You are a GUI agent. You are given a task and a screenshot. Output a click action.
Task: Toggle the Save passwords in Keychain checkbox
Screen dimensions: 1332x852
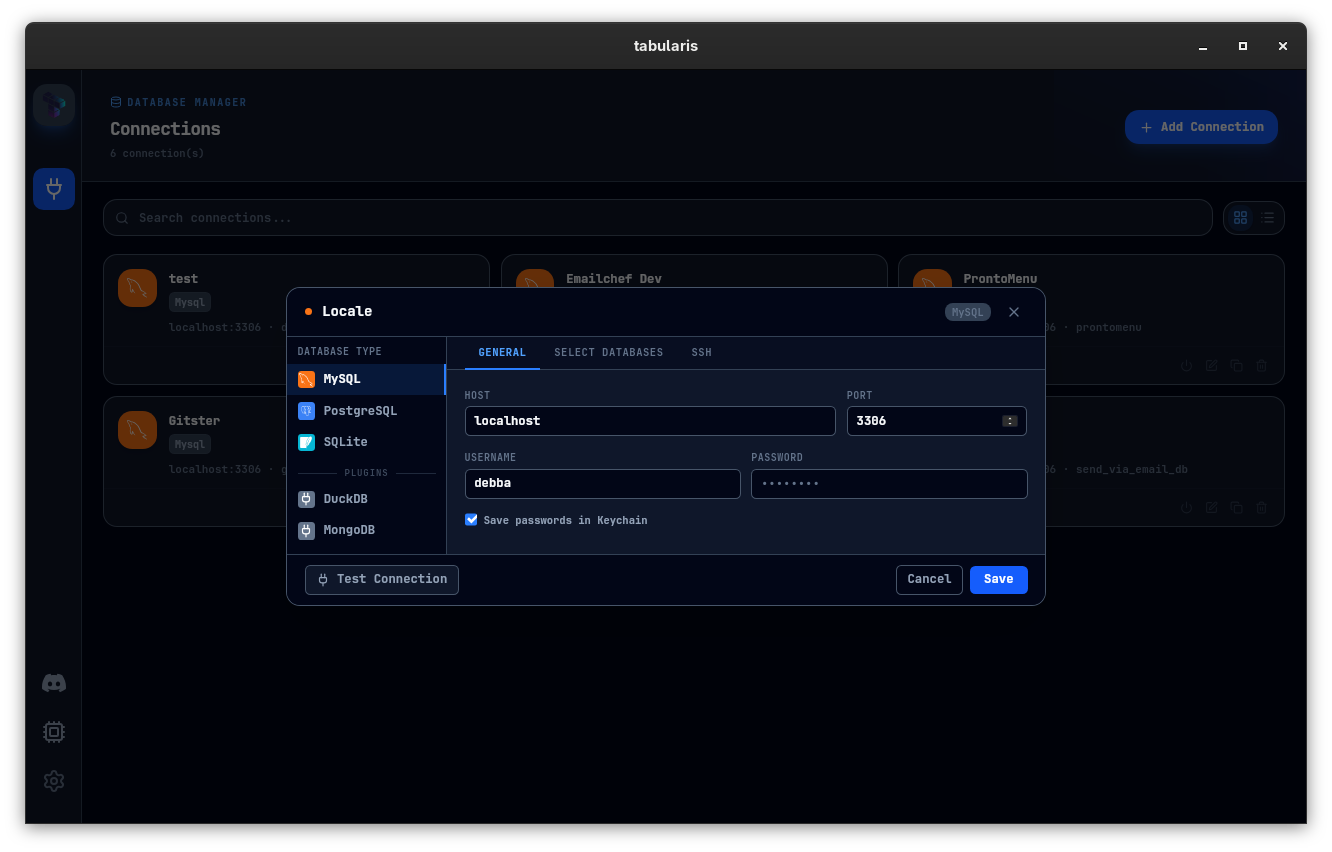[471, 519]
